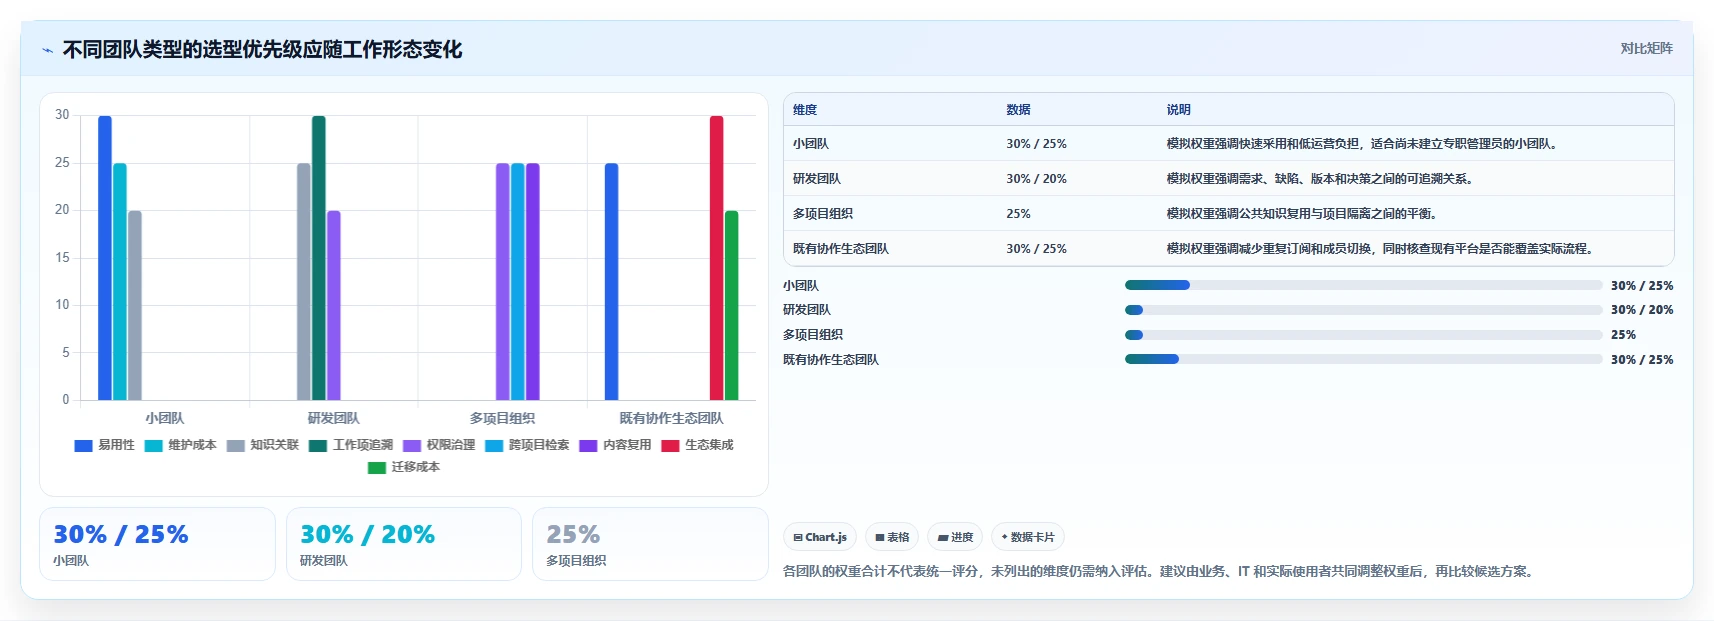The width and height of the screenshot is (1714, 621).
Task: Click the 多项目组织 x-axis label under the chart
Action: [502, 418]
